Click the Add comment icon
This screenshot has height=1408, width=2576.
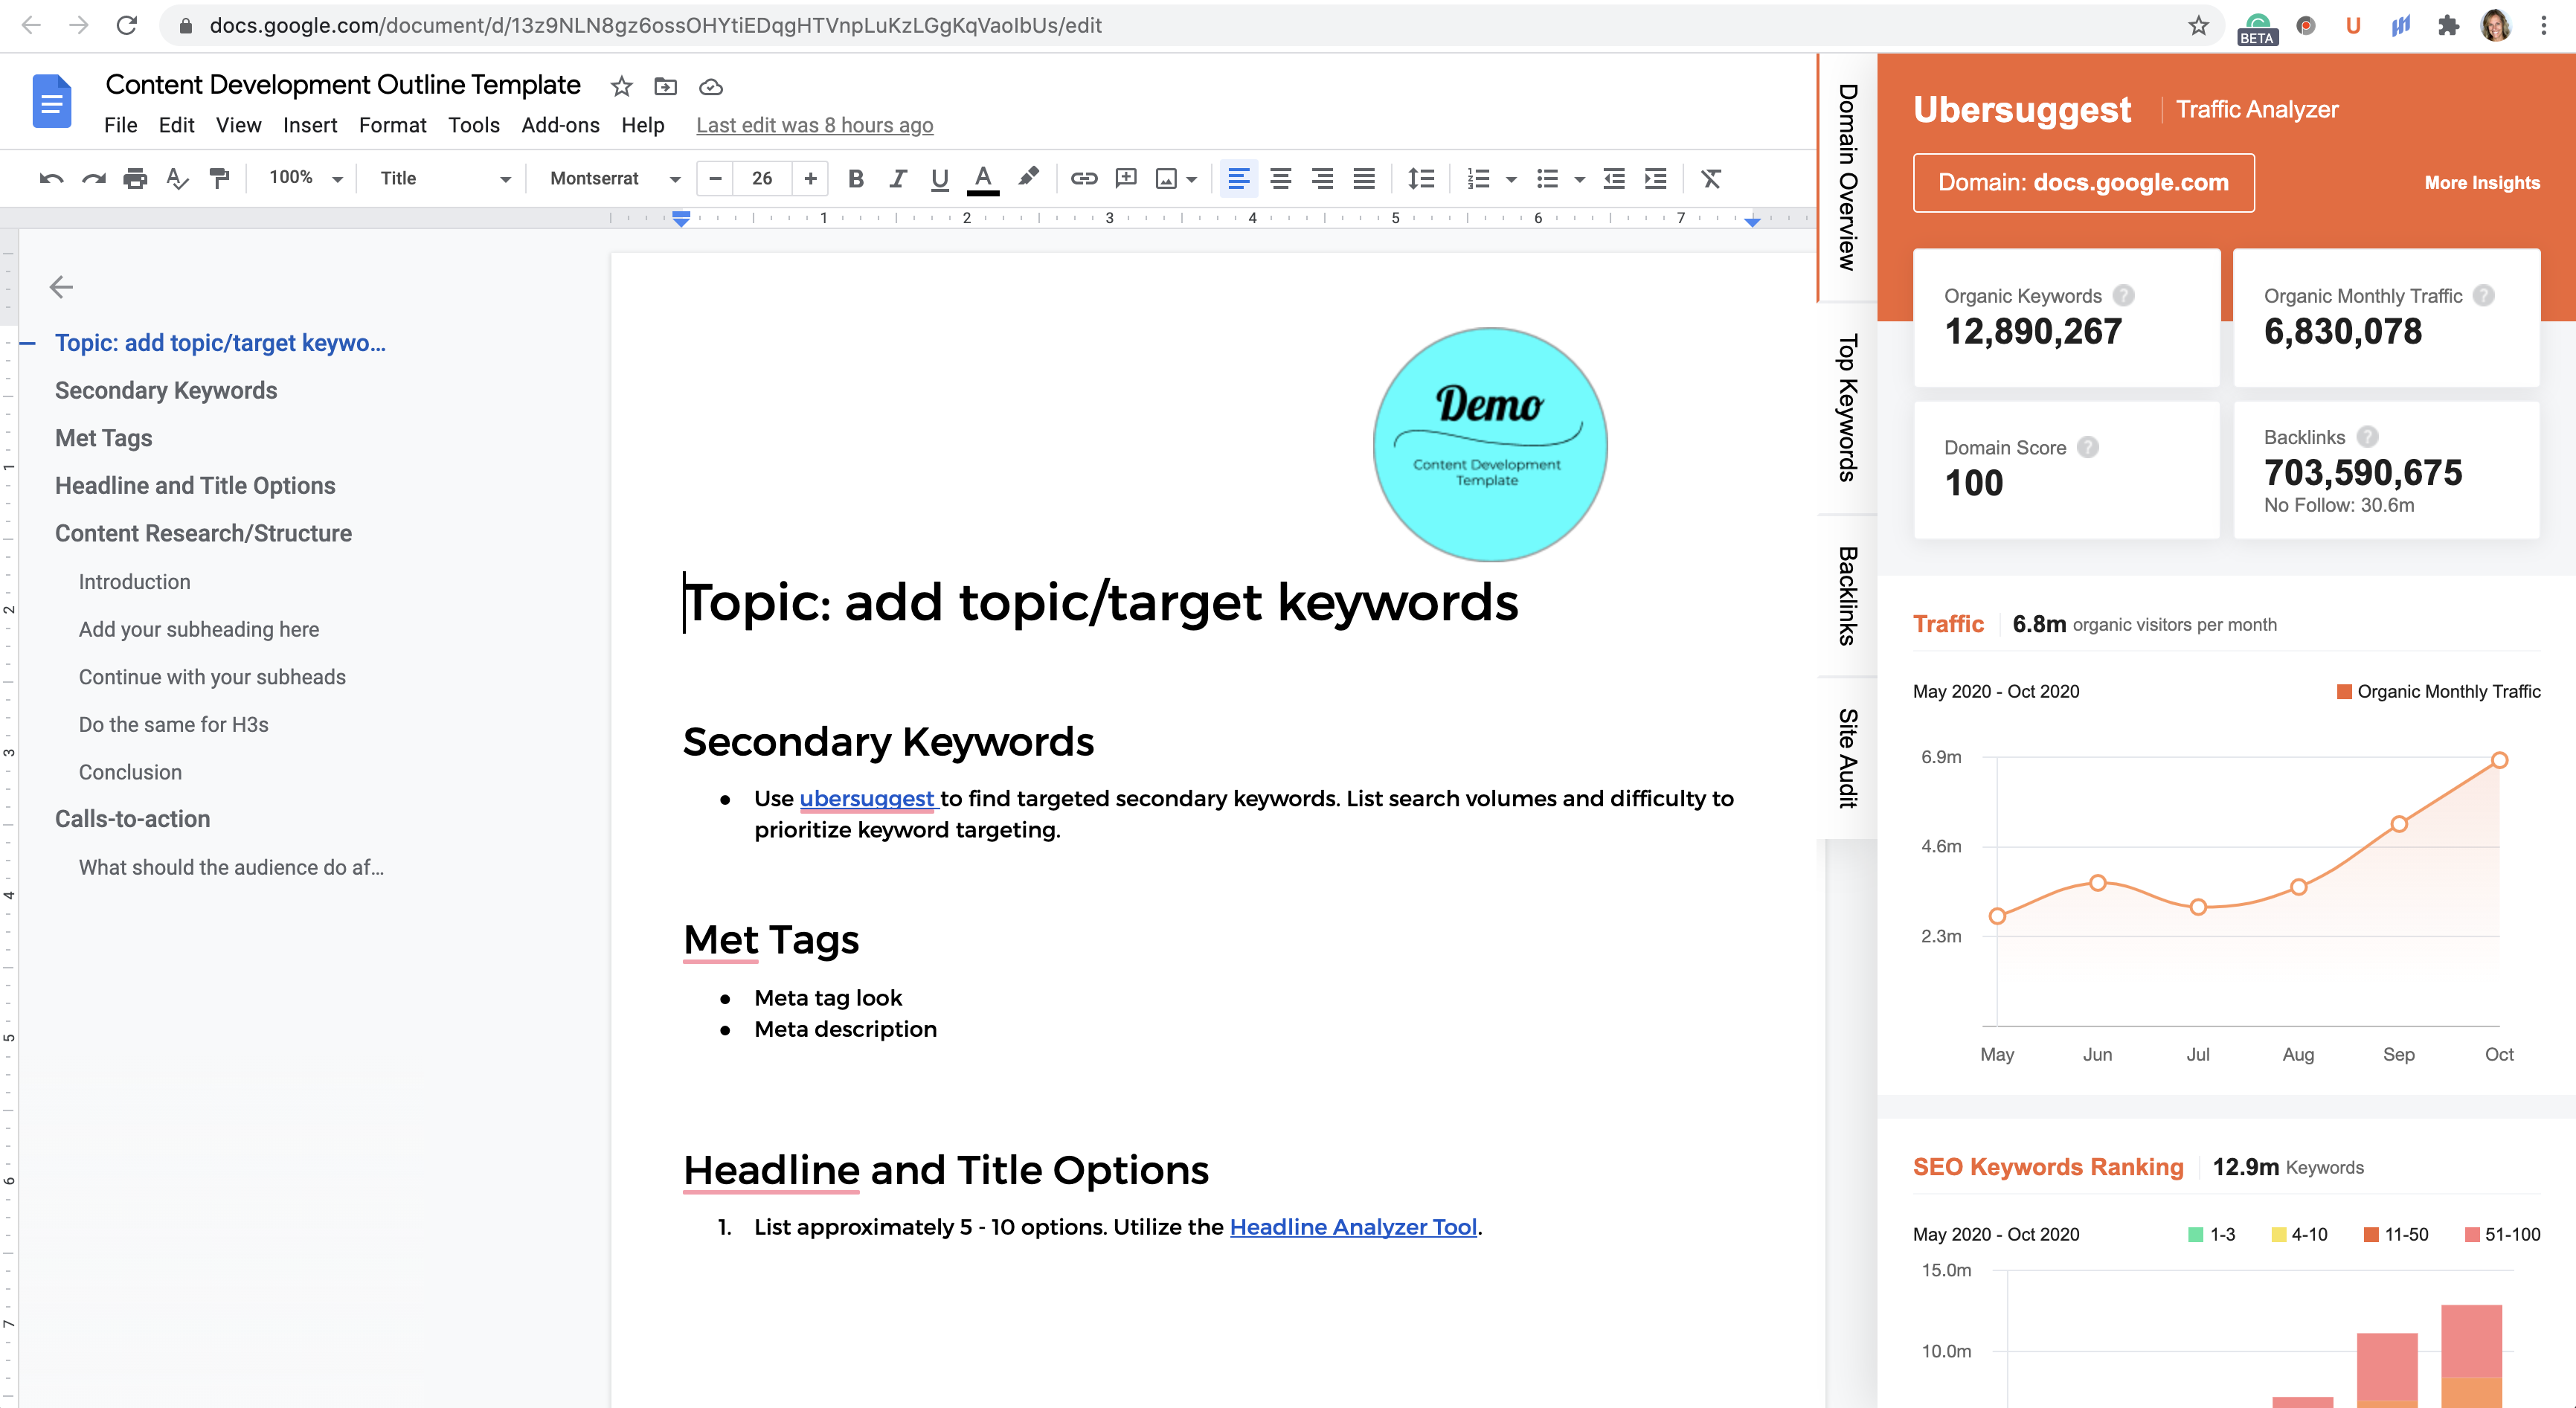(x=1126, y=179)
